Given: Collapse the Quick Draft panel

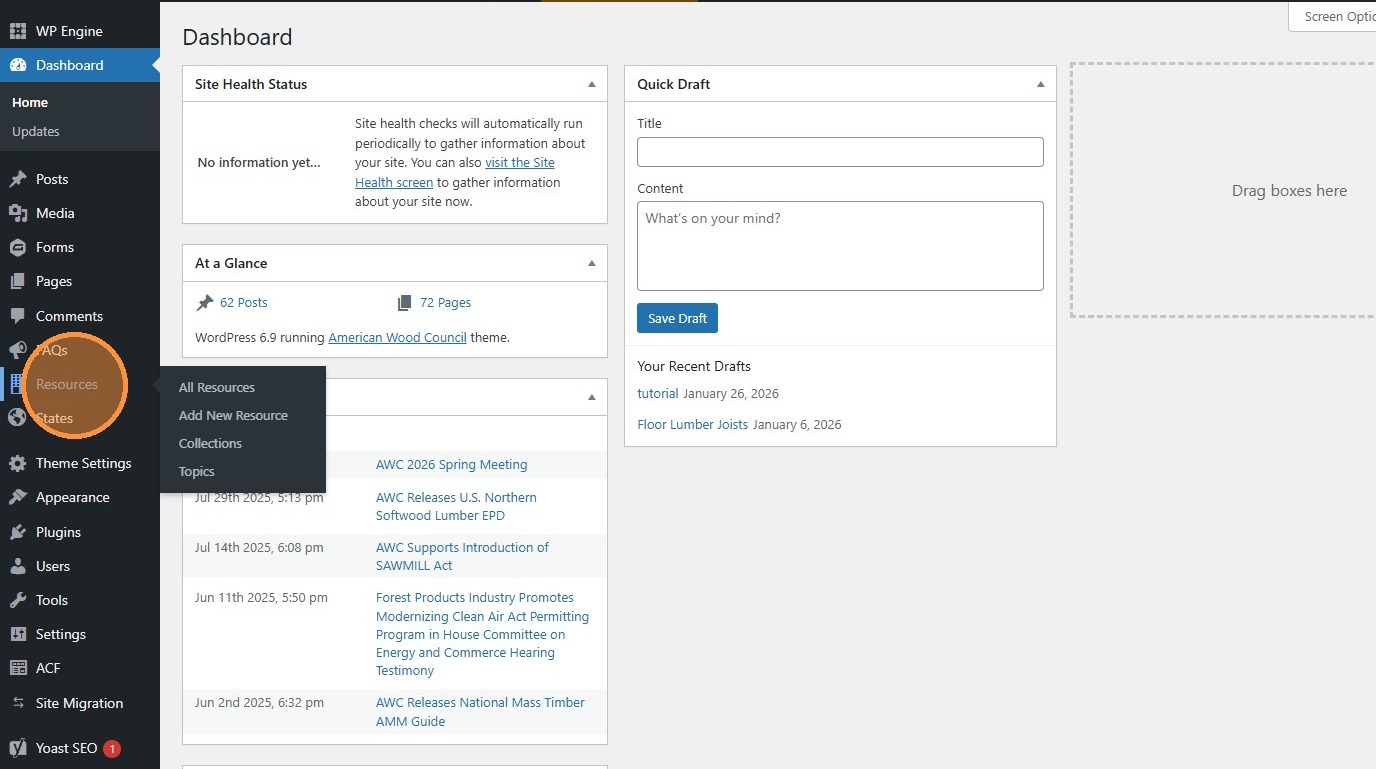Looking at the screenshot, I should (1040, 84).
